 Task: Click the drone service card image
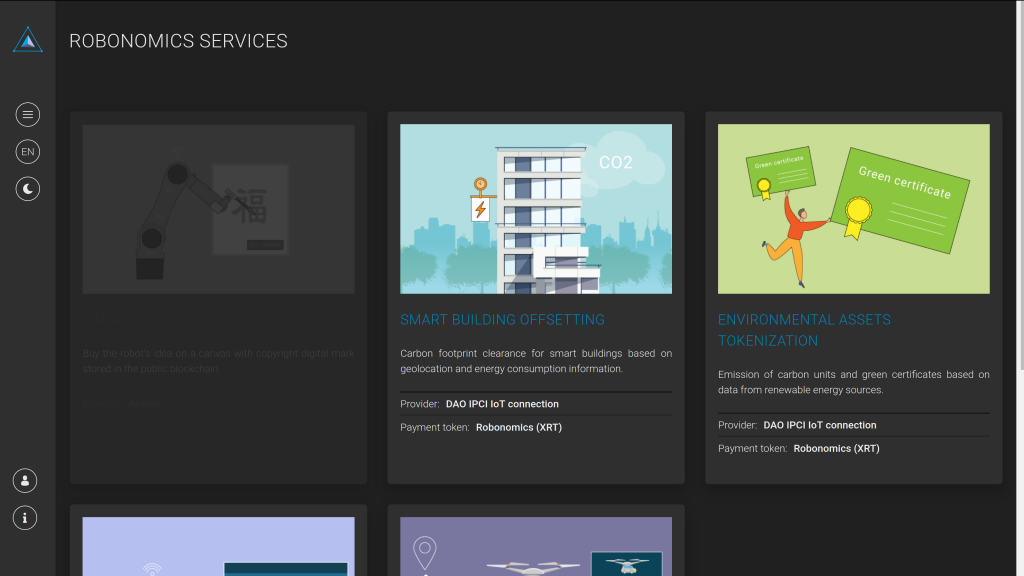(536, 547)
